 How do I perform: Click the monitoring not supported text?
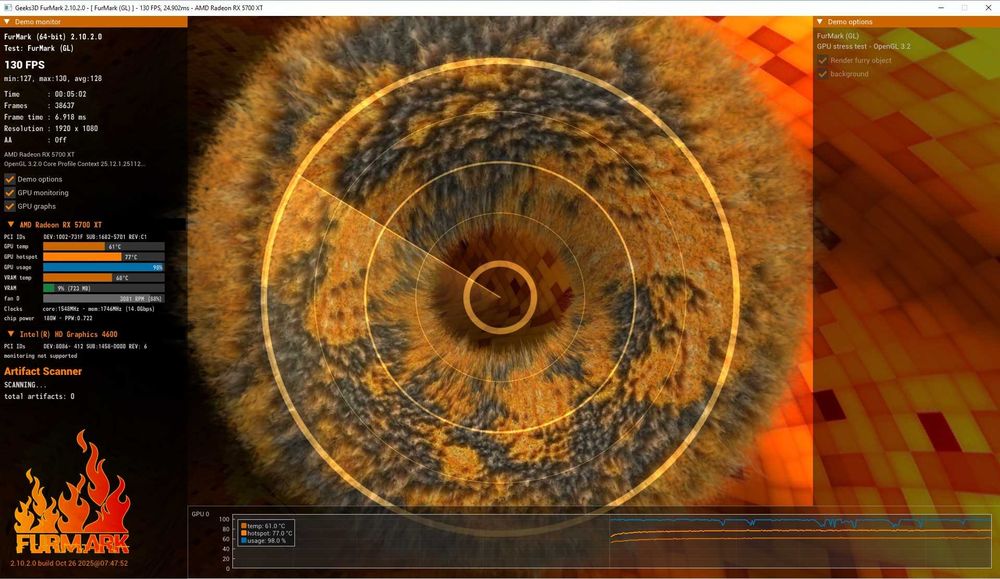40,356
